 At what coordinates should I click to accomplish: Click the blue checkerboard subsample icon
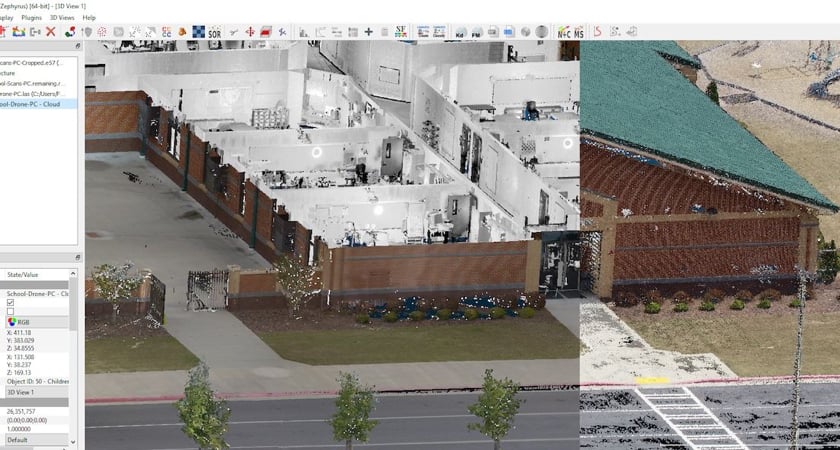pyautogui.click(x=199, y=32)
